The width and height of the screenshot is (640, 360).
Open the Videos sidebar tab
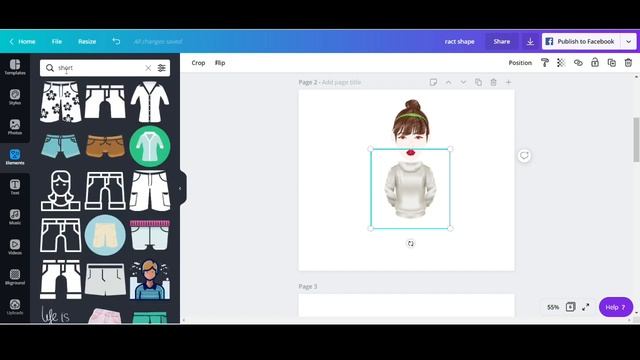[x=15, y=247]
